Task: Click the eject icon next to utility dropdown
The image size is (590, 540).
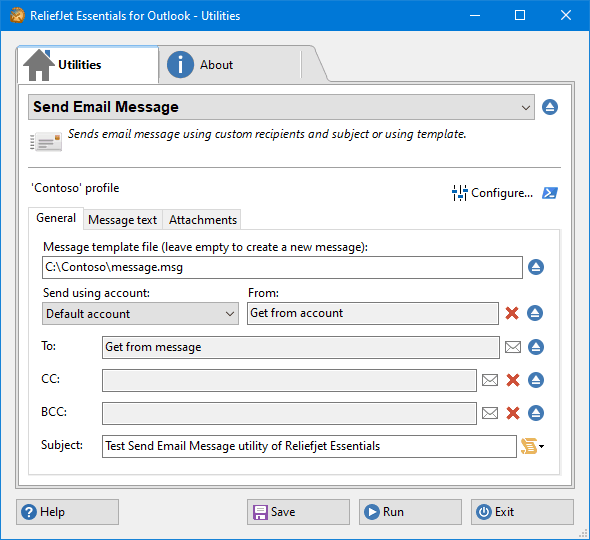Action: point(550,107)
